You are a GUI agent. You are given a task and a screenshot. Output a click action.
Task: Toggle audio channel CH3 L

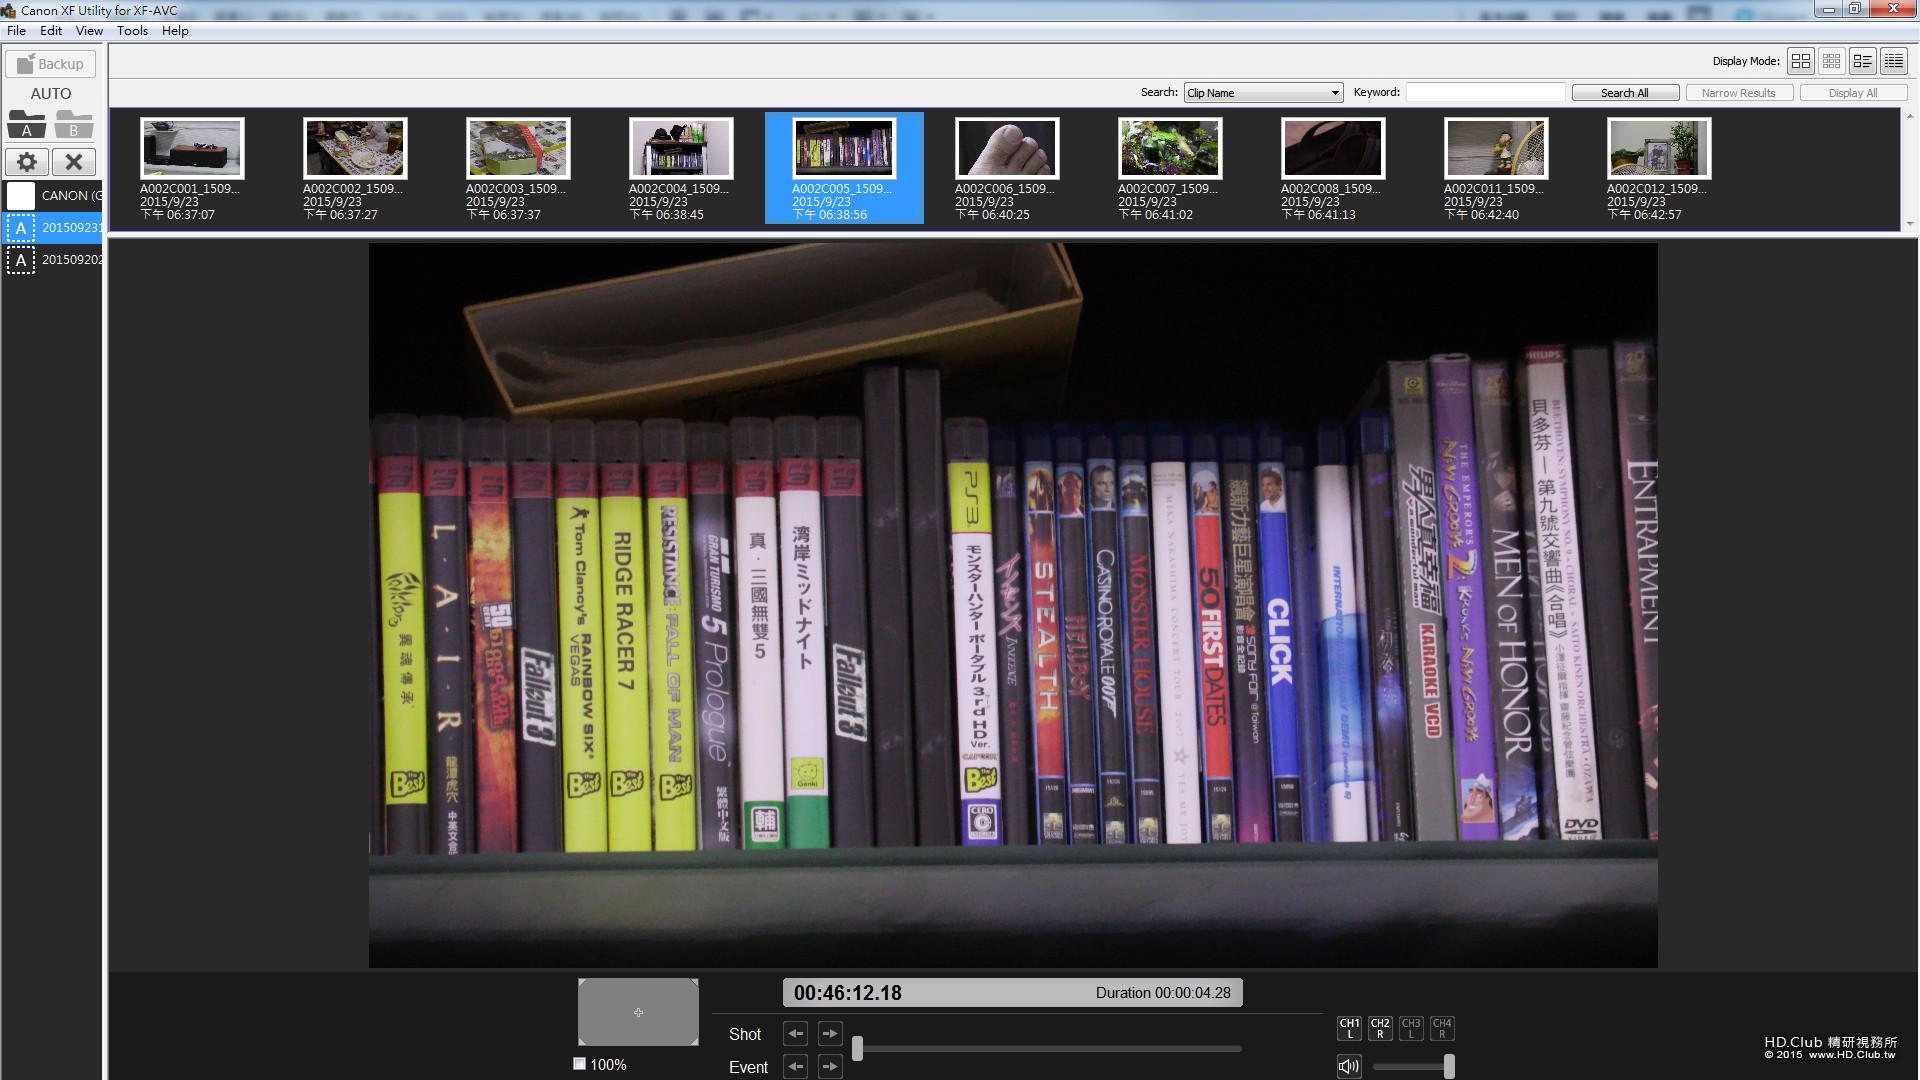point(1411,1028)
